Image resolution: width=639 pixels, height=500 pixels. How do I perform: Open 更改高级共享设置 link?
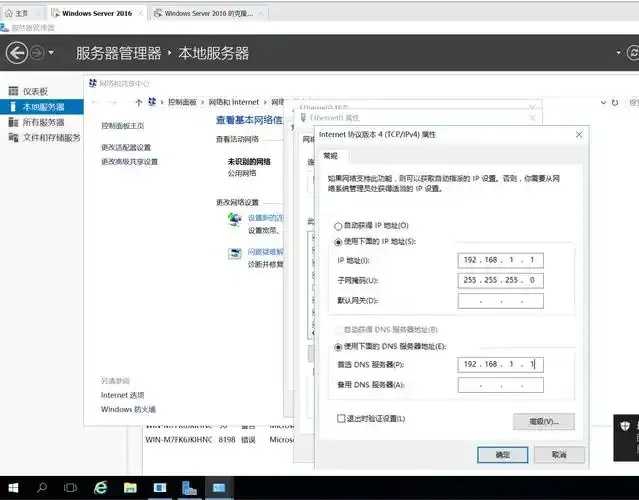tap(130, 162)
